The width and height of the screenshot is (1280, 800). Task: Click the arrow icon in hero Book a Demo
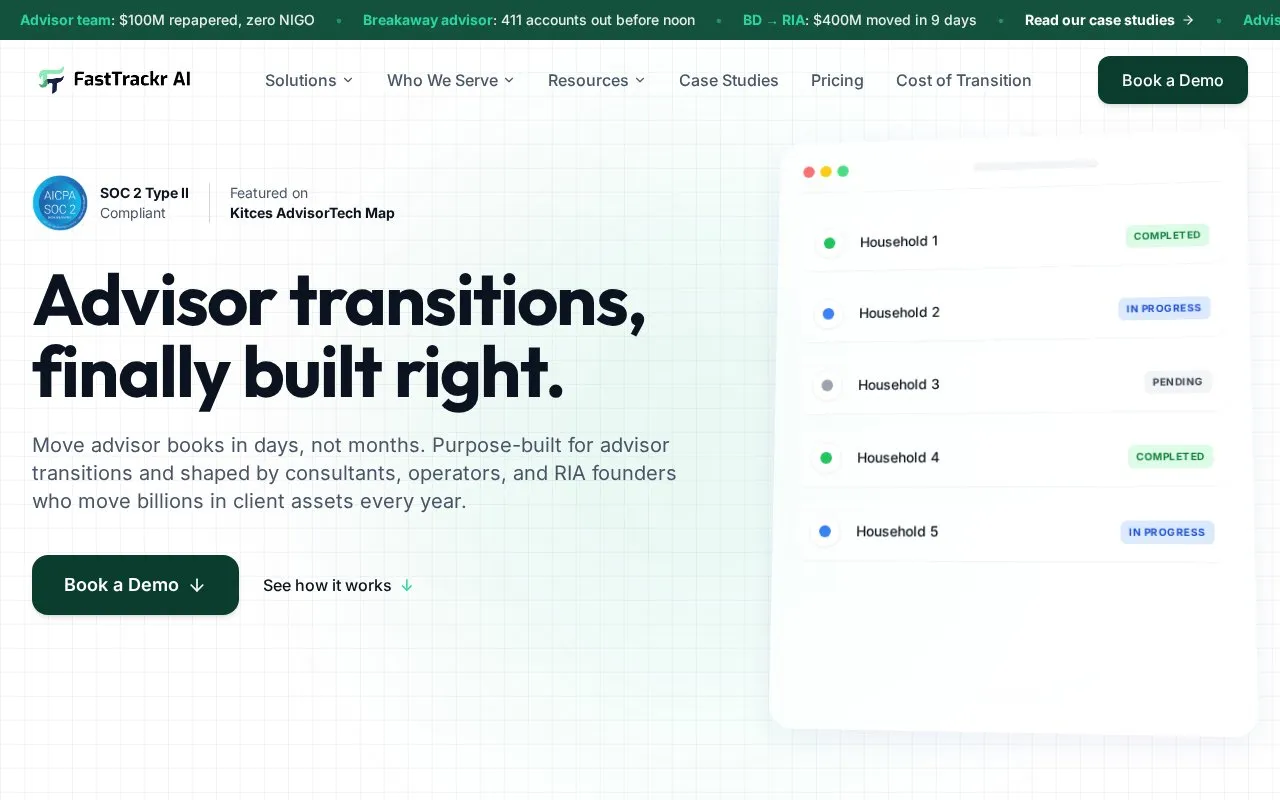click(197, 585)
